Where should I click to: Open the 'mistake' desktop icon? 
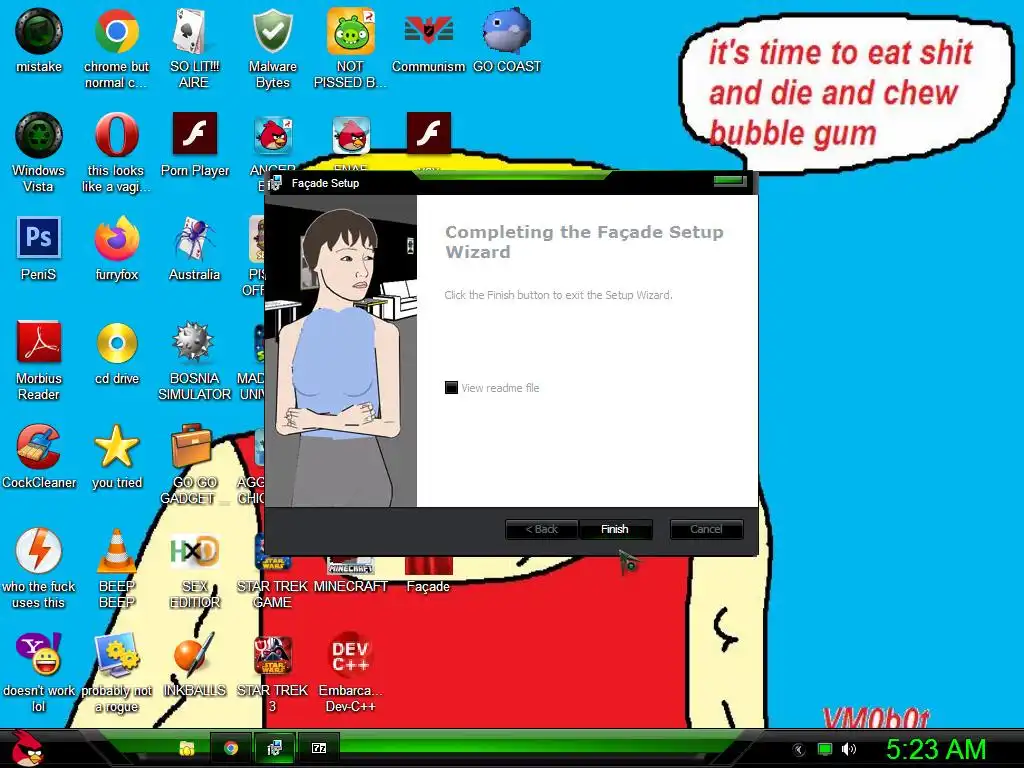39,40
